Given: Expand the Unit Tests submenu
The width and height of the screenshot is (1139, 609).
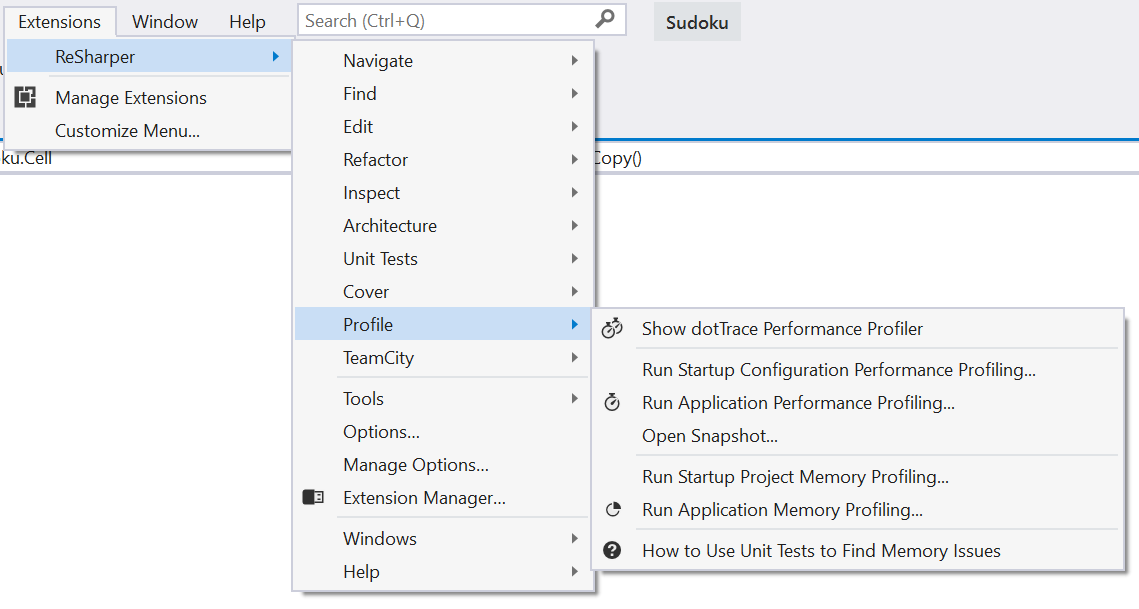Looking at the screenshot, I should coord(575,258).
